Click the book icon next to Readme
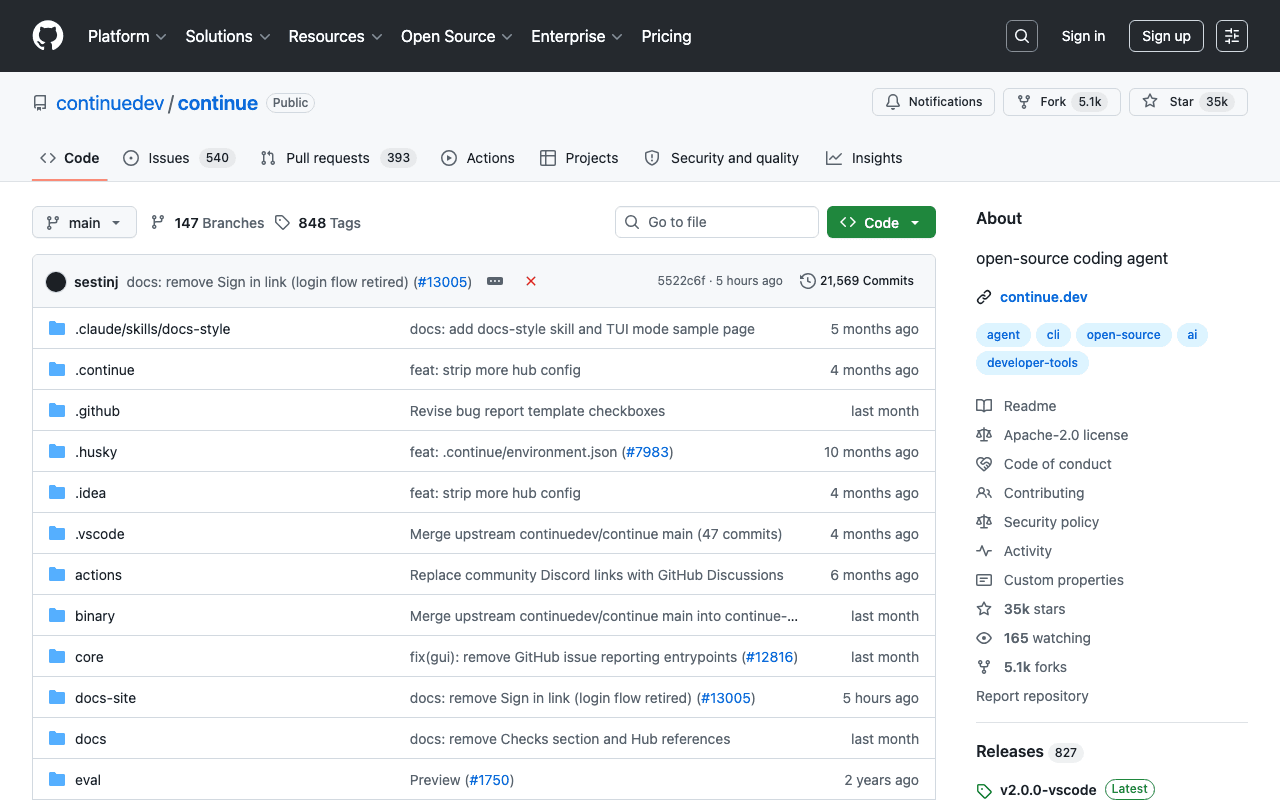This screenshot has width=1280, height=800. (984, 406)
